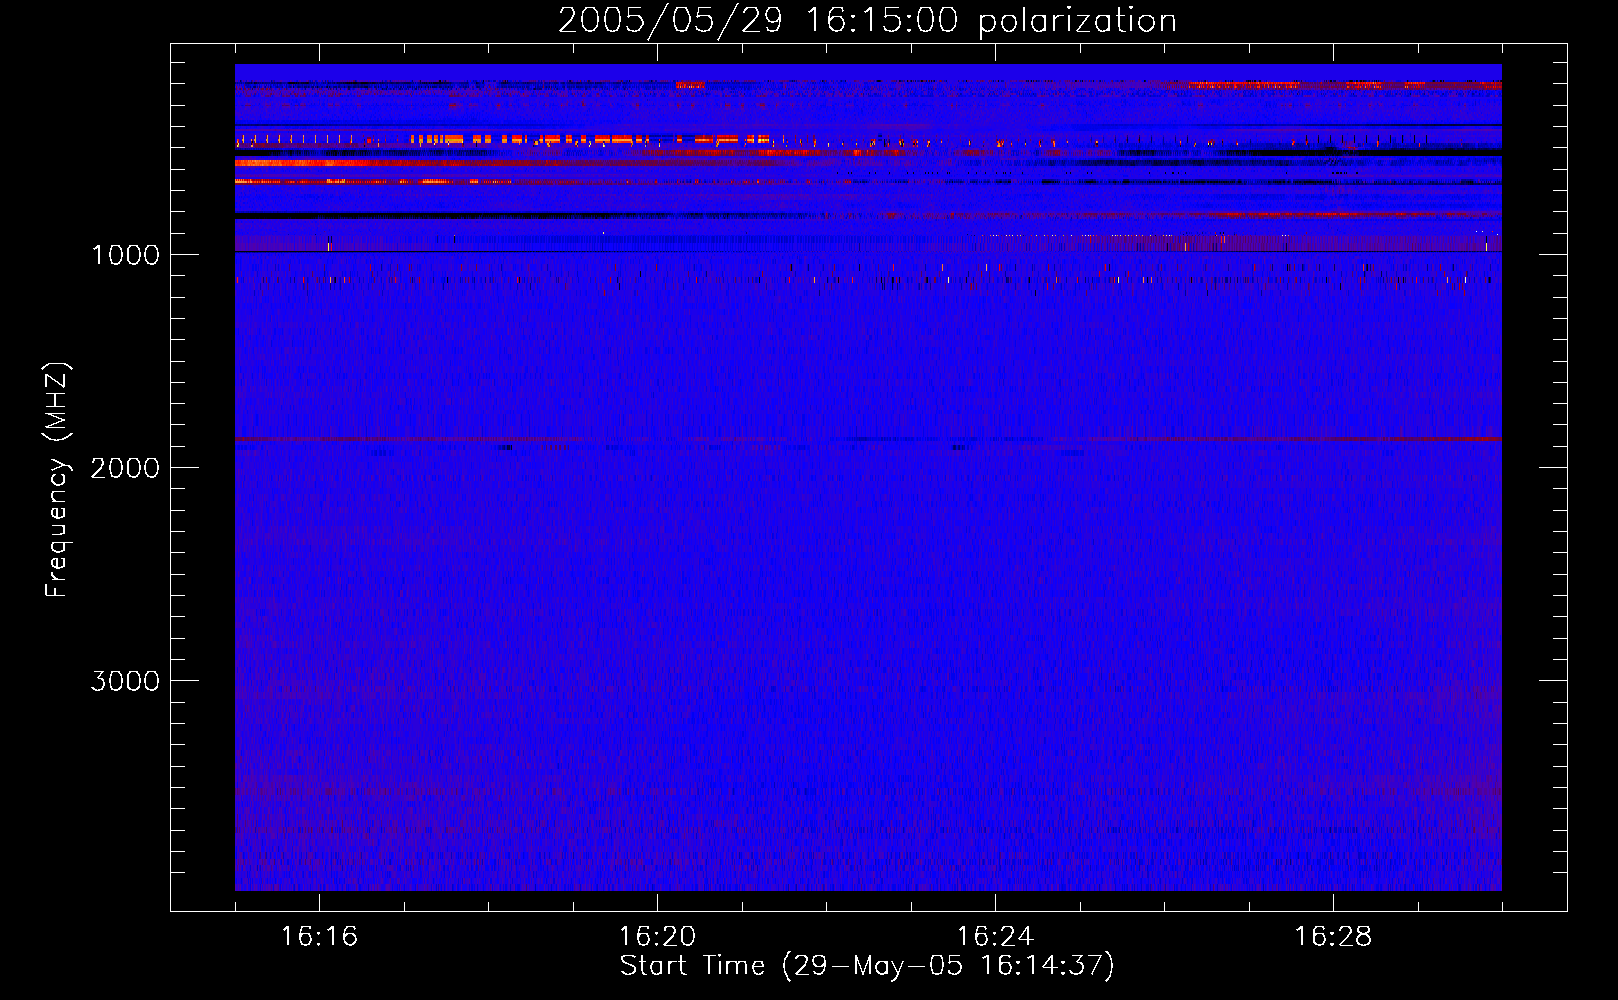The width and height of the screenshot is (1618, 1000).
Task: Click the 16:28 time tick label
Action: 1333,937
